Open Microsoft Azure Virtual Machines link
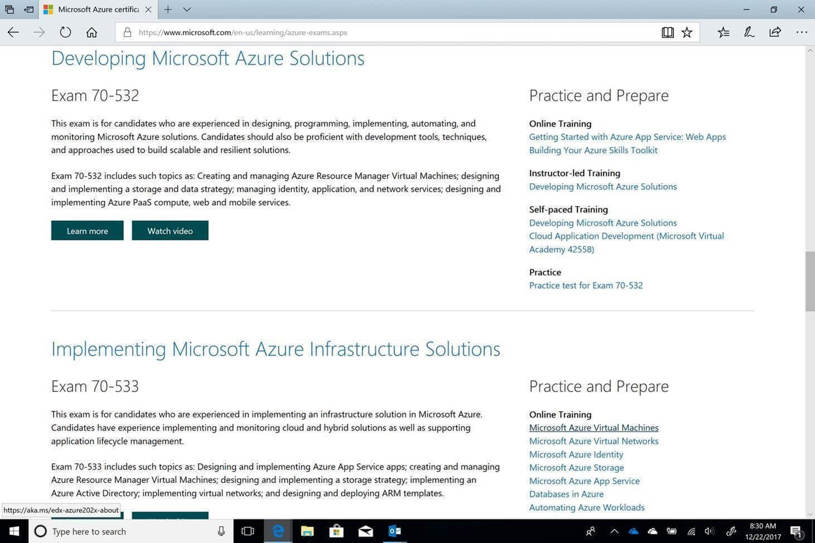Screen dimensions: 815x543 [593, 428]
